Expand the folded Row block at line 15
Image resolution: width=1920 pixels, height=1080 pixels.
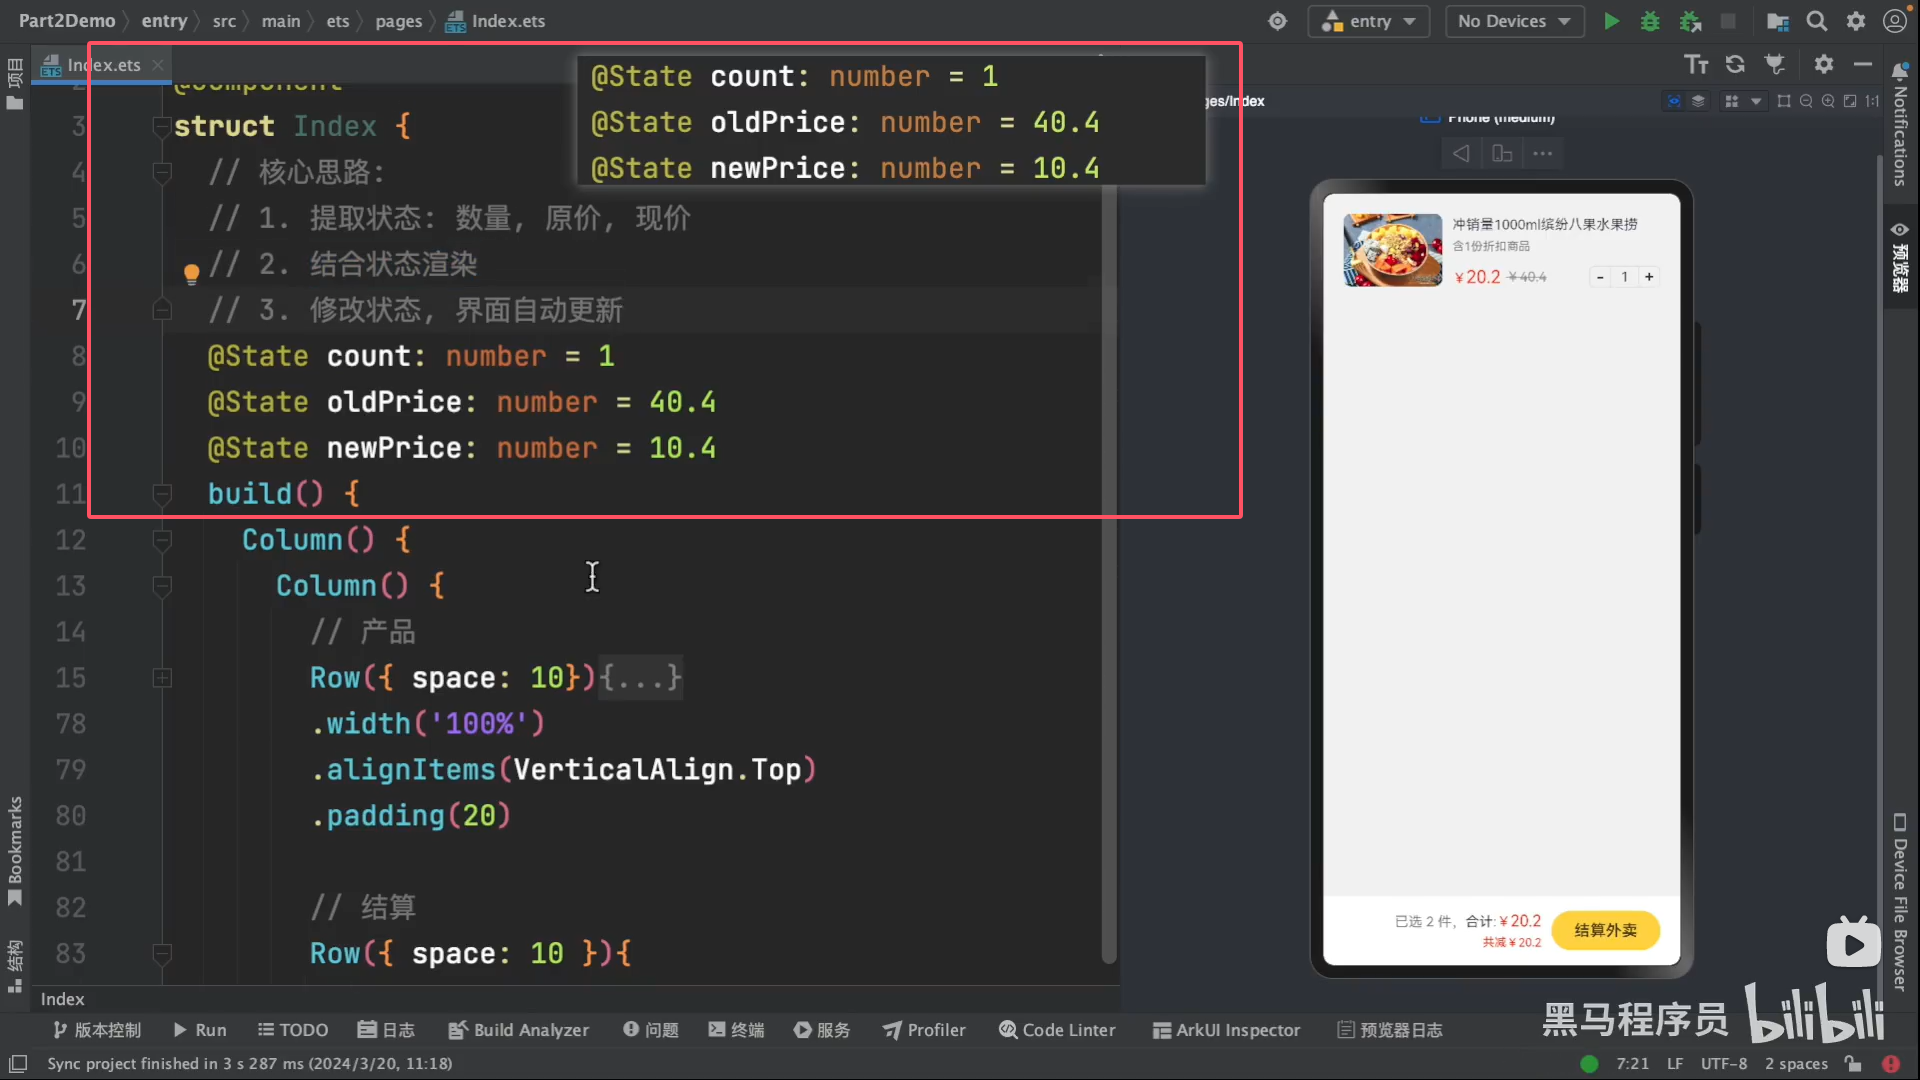[x=162, y=678]
